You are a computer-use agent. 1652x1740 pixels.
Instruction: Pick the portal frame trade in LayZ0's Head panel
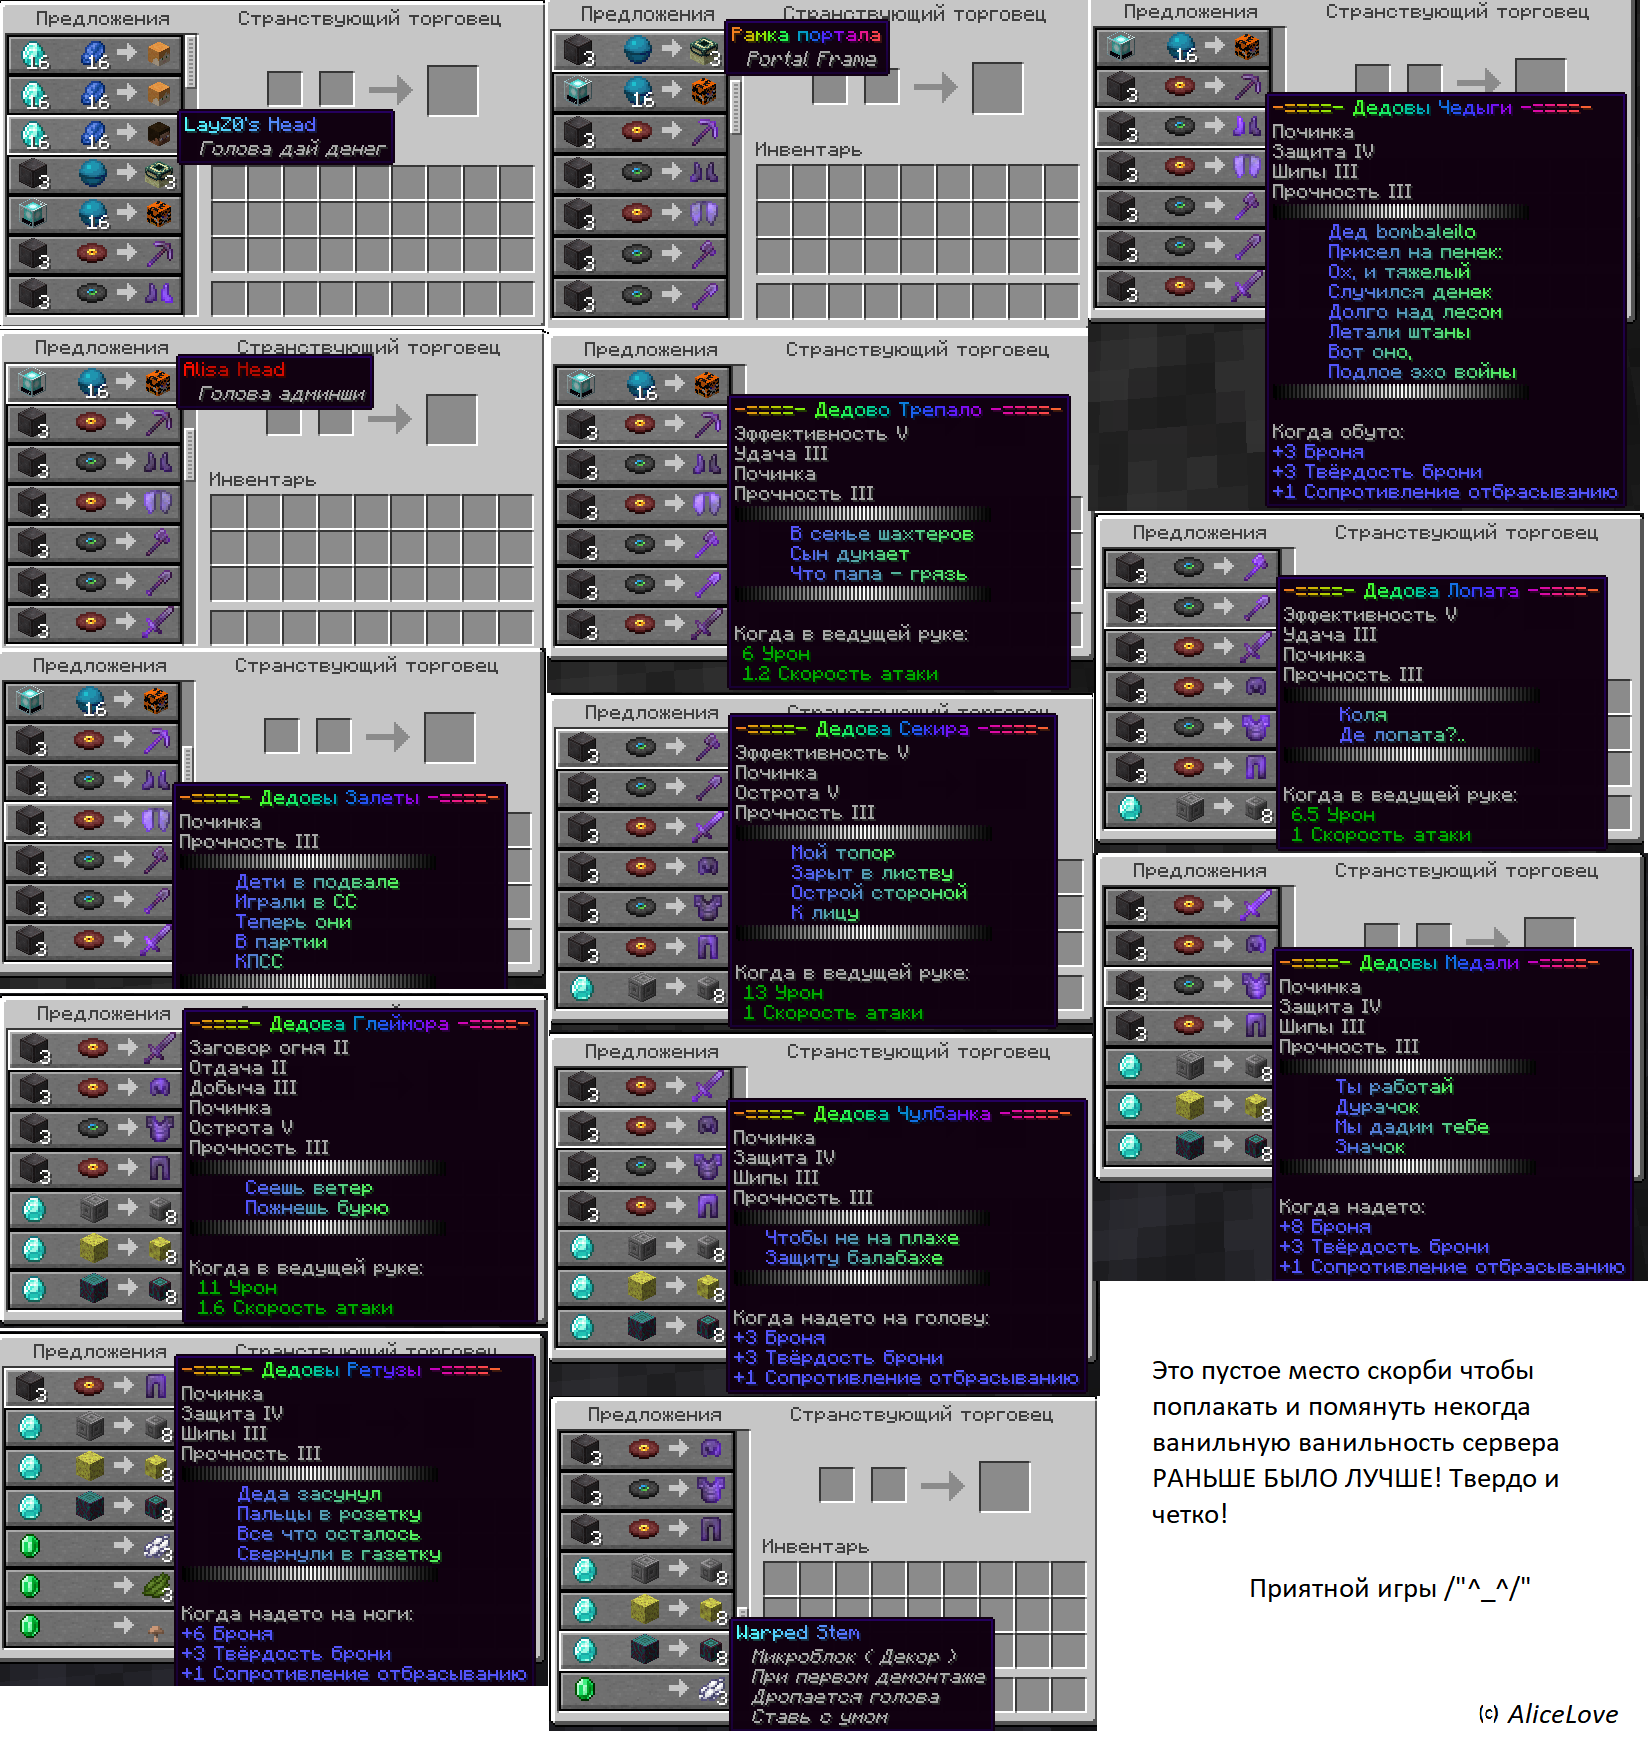[94, 174]
